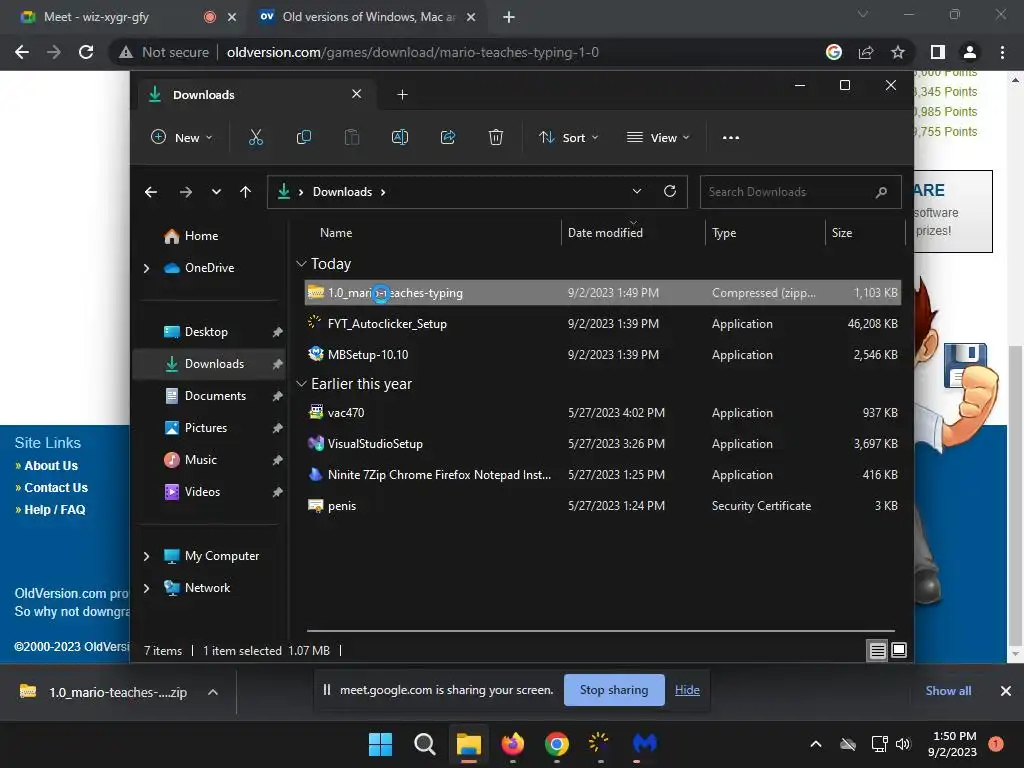Open the View dropdown
1024x768 pixels.
(x=658, y=138)
